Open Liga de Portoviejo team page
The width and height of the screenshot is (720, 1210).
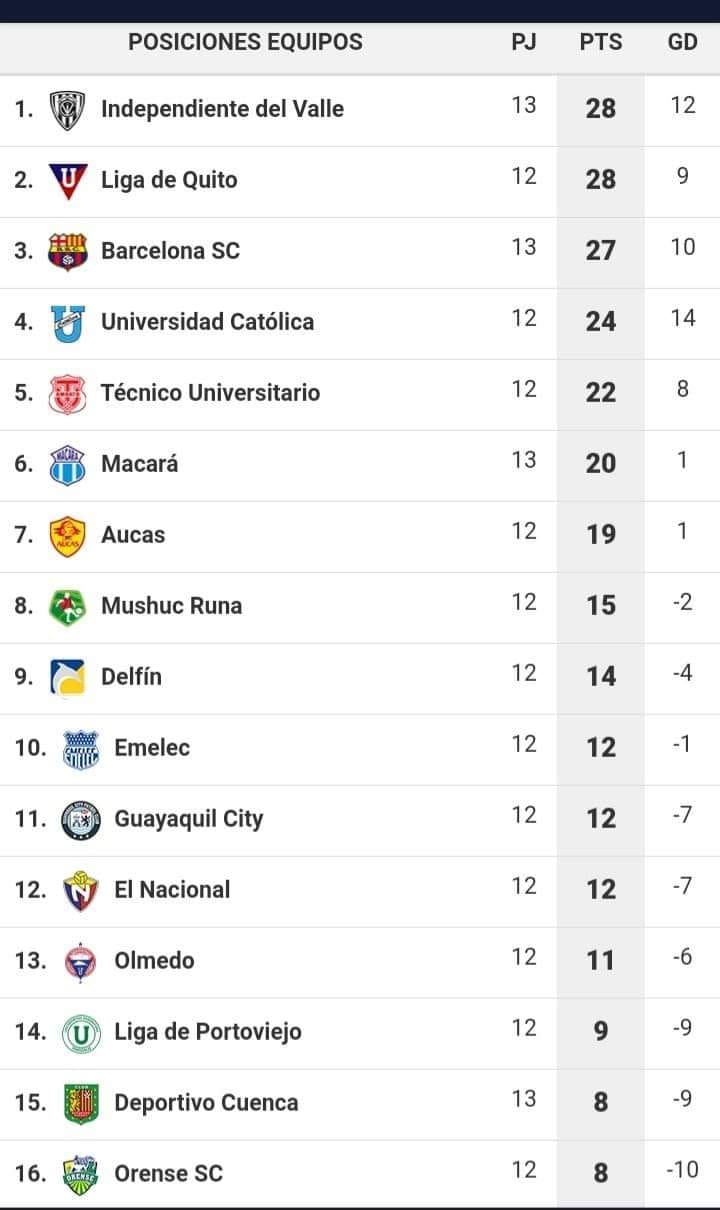click(208, 1032)
